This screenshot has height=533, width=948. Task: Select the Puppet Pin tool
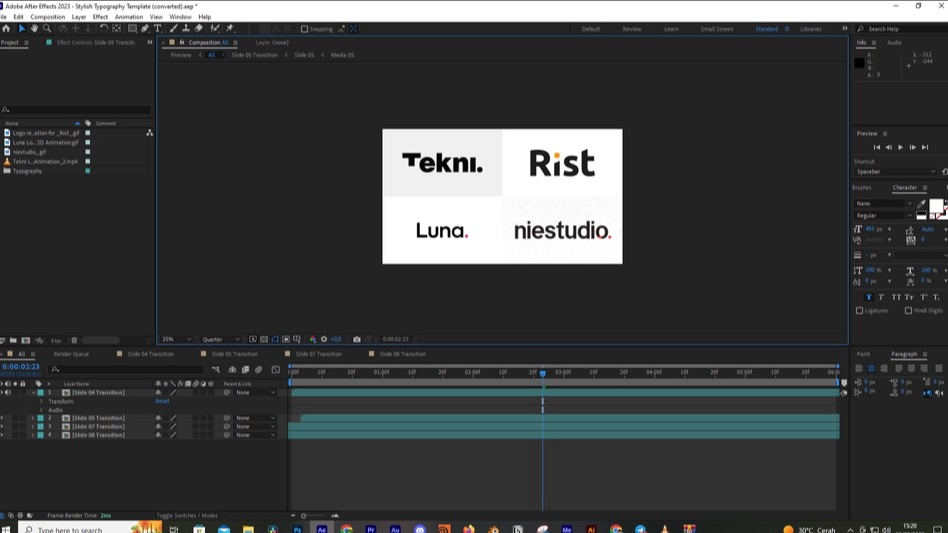[230, 28]
